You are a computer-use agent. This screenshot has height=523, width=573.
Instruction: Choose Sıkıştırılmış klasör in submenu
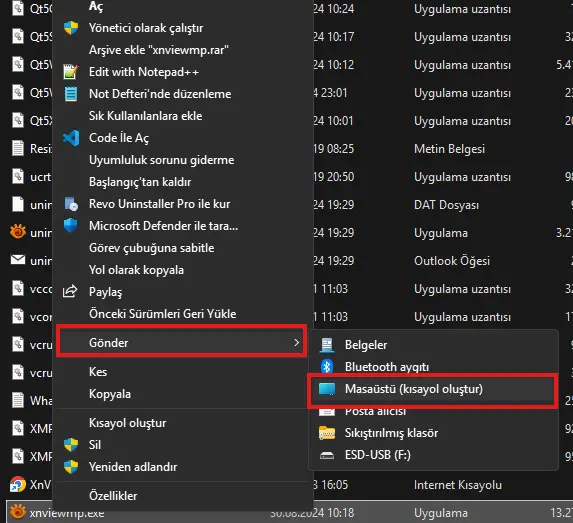coord(391,433)
